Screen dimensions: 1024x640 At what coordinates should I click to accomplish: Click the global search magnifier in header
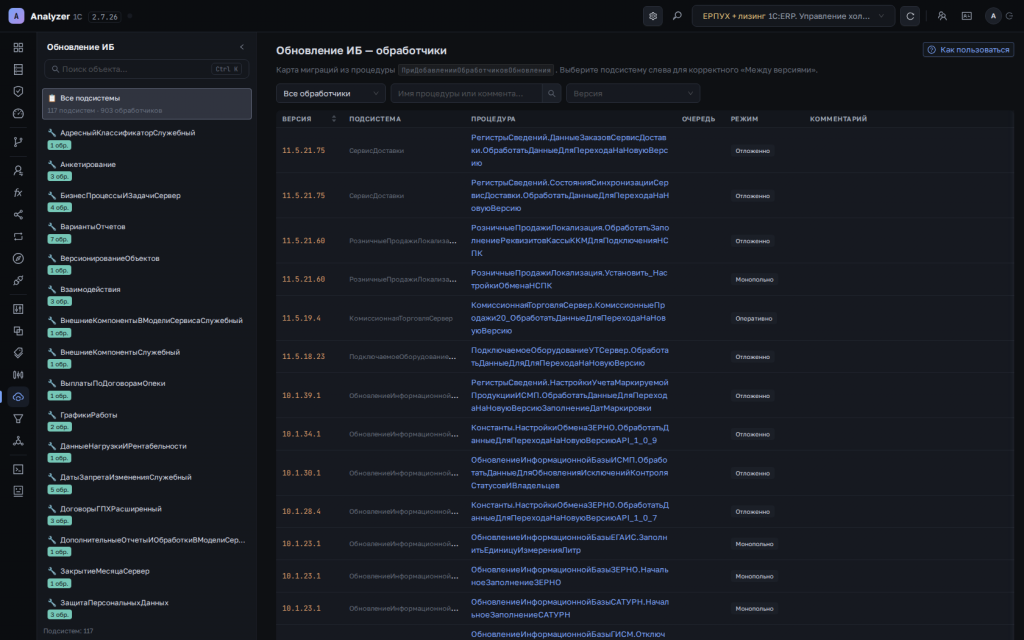(677, 16)
